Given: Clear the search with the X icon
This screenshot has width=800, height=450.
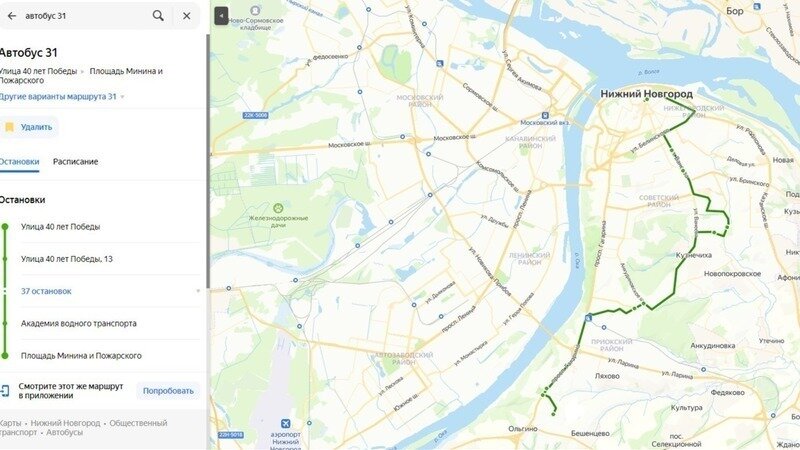Looking at the screenshot, I should pyautogui.click(x=187, y=16).
